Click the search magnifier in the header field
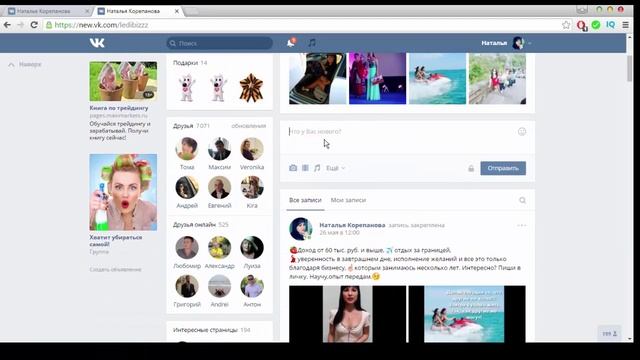Image resolution: width=640 pixels, height=360 pixels. point(173,43)
